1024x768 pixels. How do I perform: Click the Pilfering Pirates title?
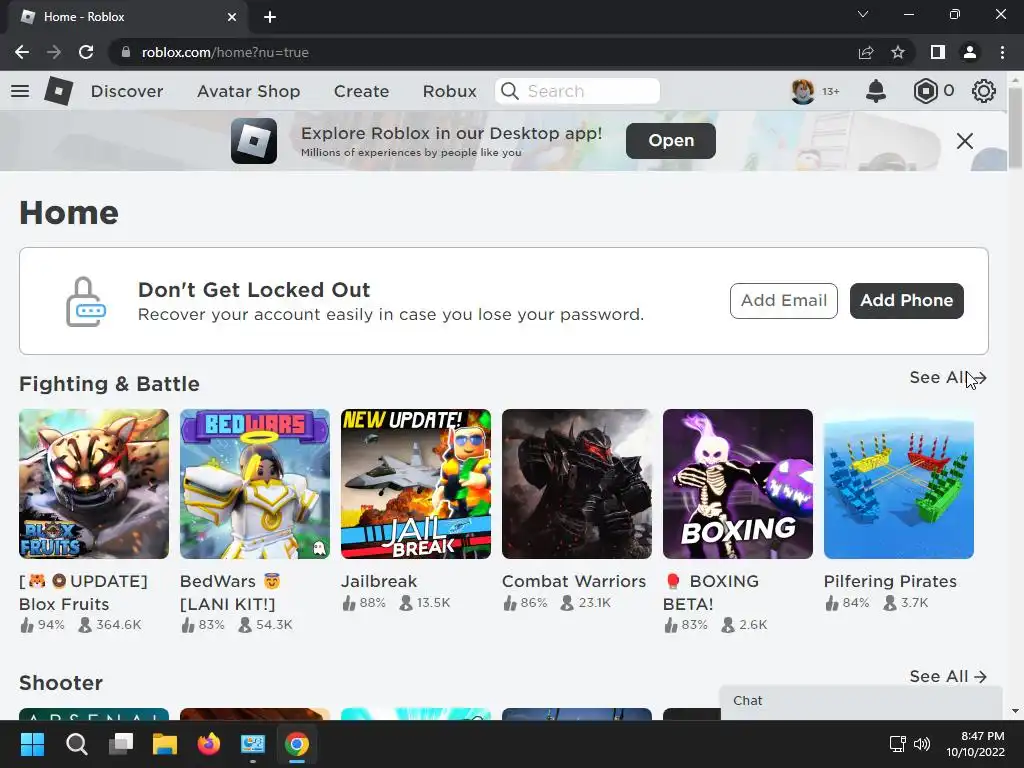click(890, 581)
